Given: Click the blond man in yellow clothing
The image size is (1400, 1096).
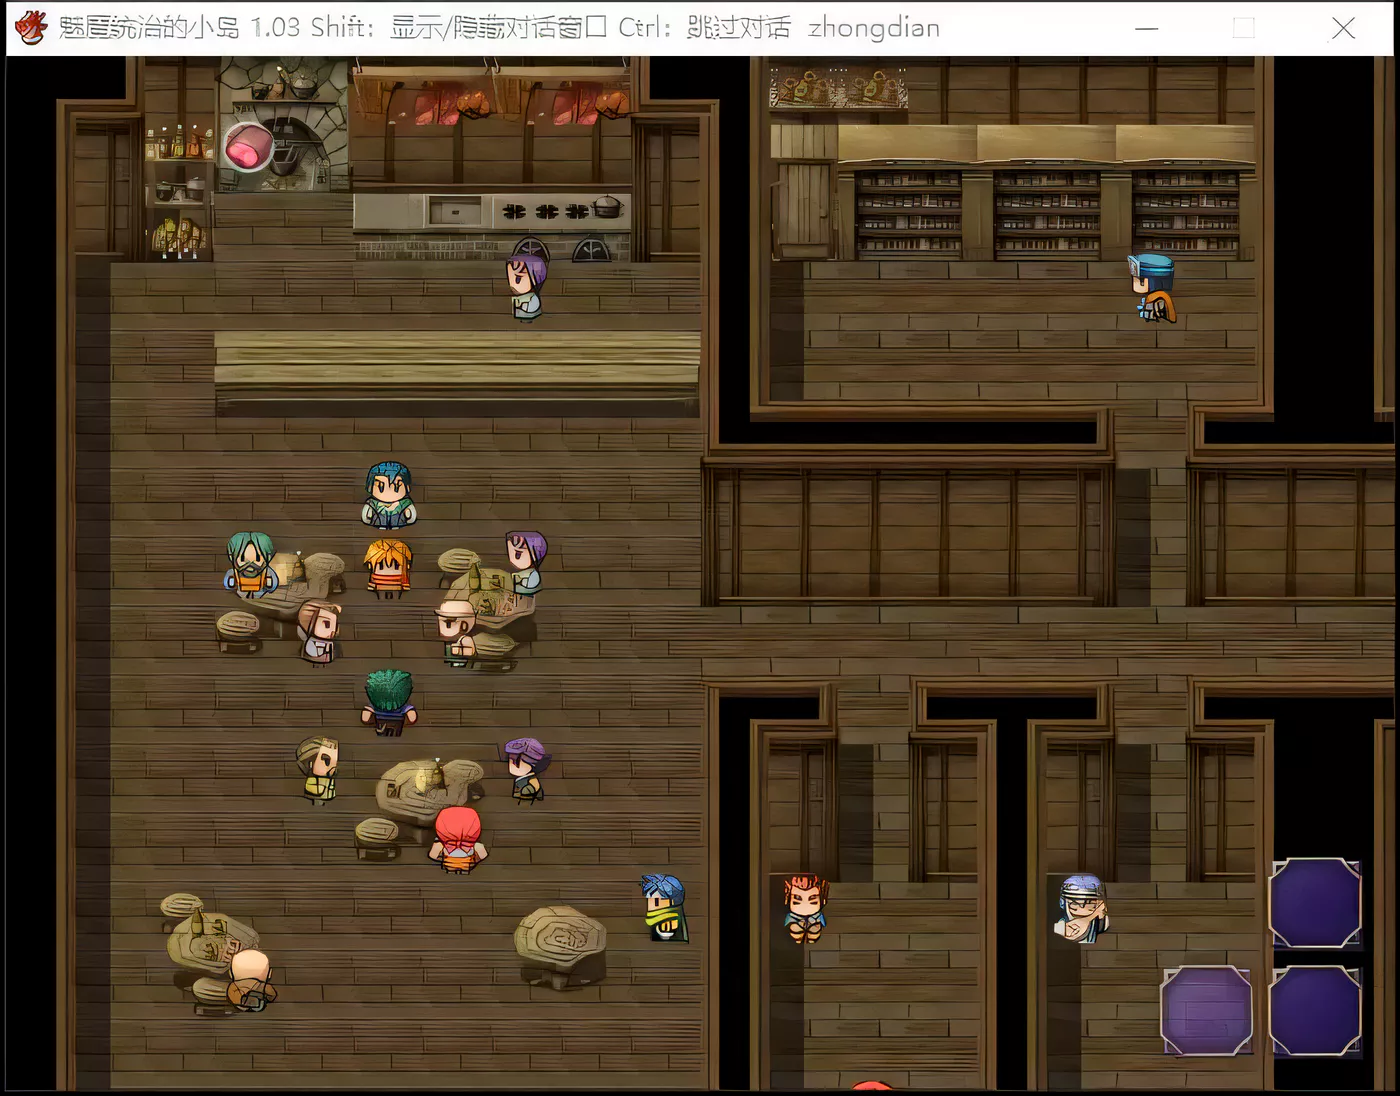Looking at the screenshot, I should 318,769.
